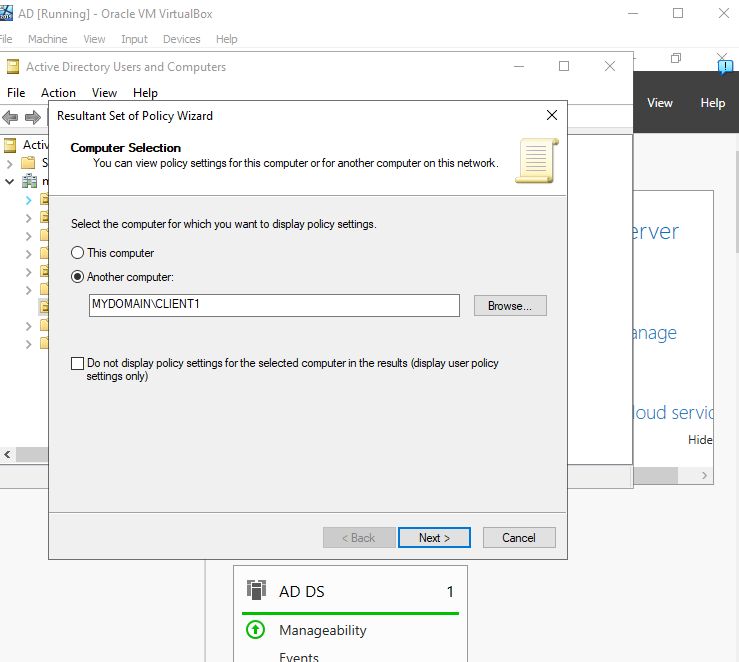Click the Cancel button in the wizard
The height and width of the screenshot is (662, 739).
519,538
